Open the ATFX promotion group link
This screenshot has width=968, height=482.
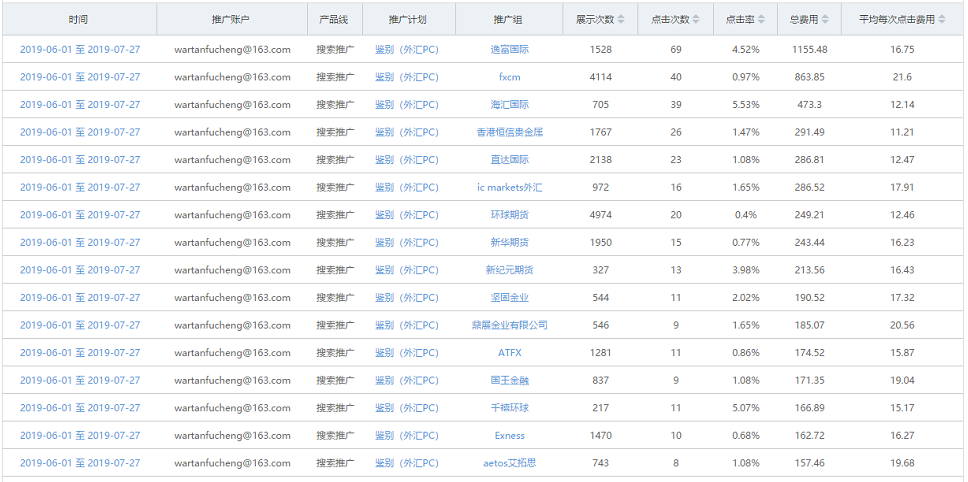tap(509, 352)
